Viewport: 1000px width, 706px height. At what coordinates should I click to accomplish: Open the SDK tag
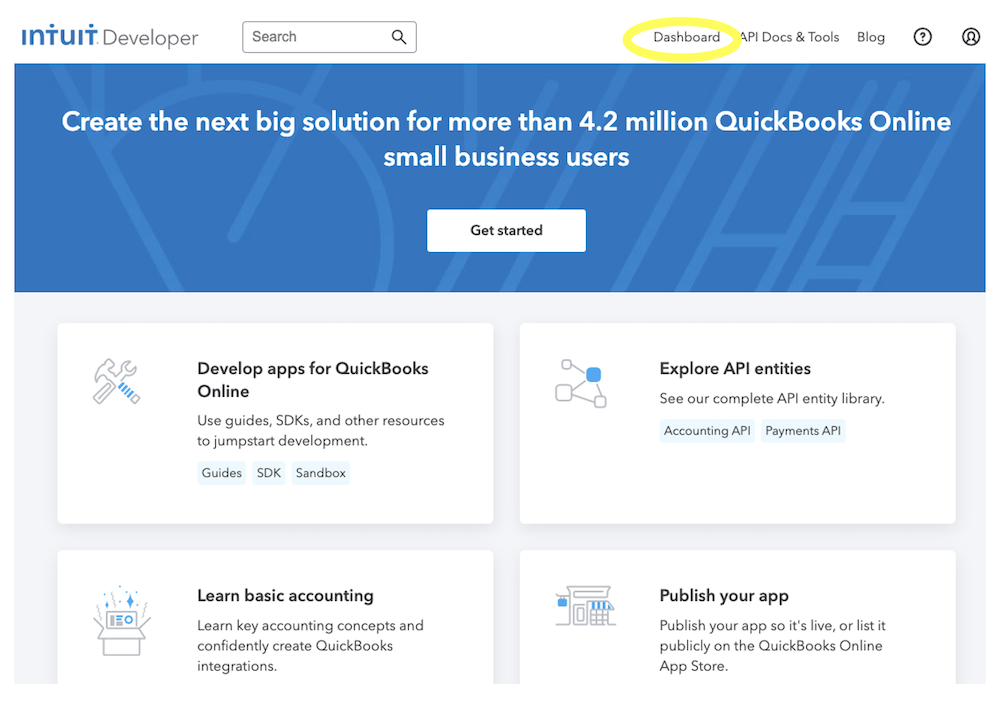coord(268,473)
